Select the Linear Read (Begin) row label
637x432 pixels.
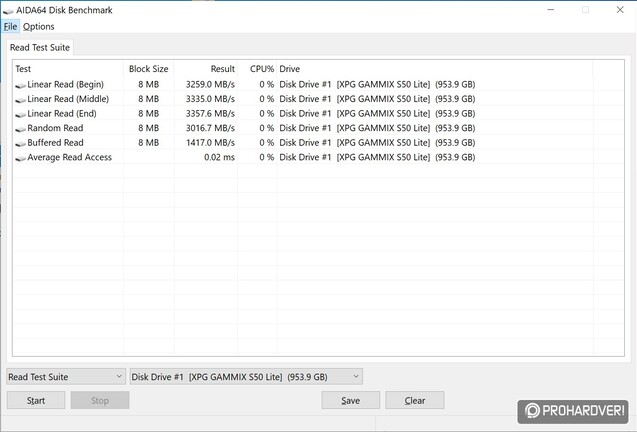coord(65,85)
